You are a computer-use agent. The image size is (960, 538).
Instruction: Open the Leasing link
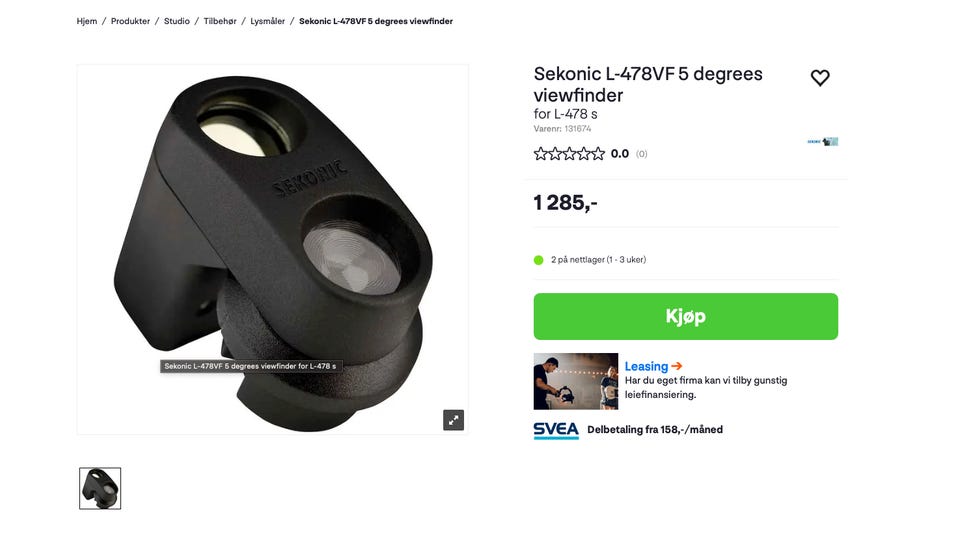click(646, 366)
